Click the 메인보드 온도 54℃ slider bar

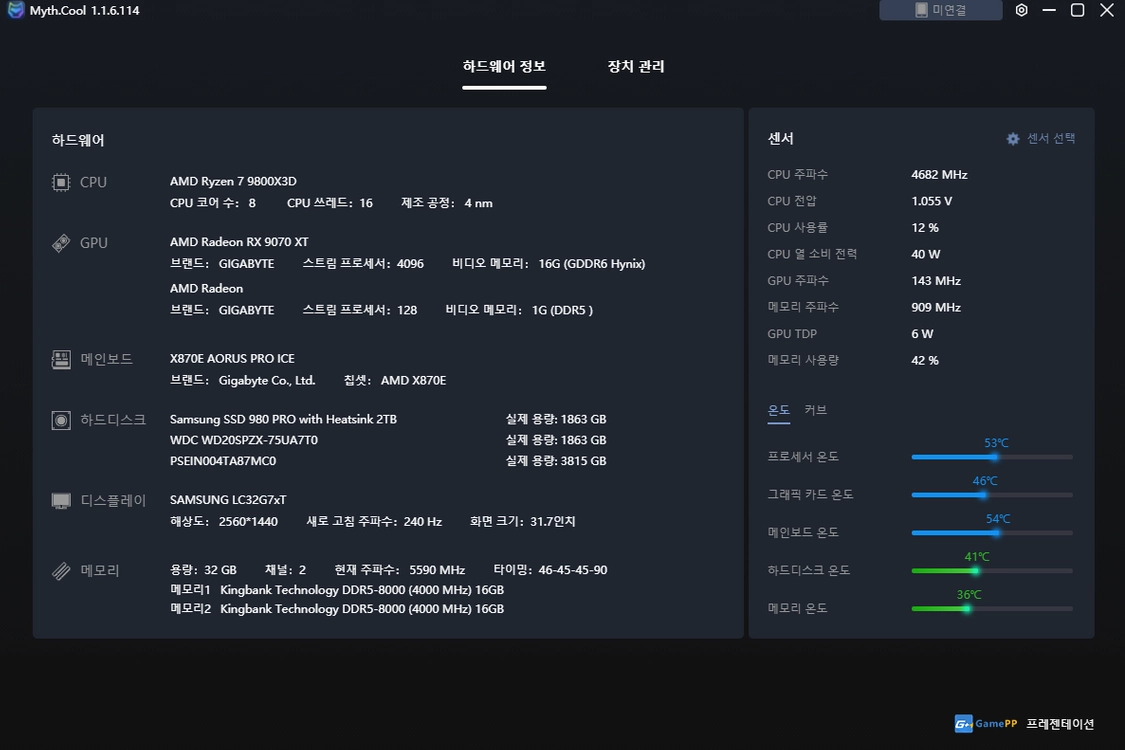point(992,533)
